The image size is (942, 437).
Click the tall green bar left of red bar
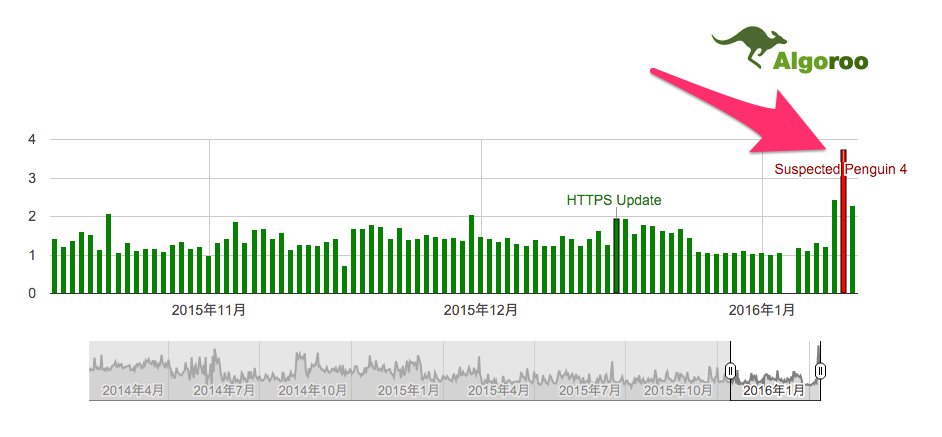(x=834, y=246)
